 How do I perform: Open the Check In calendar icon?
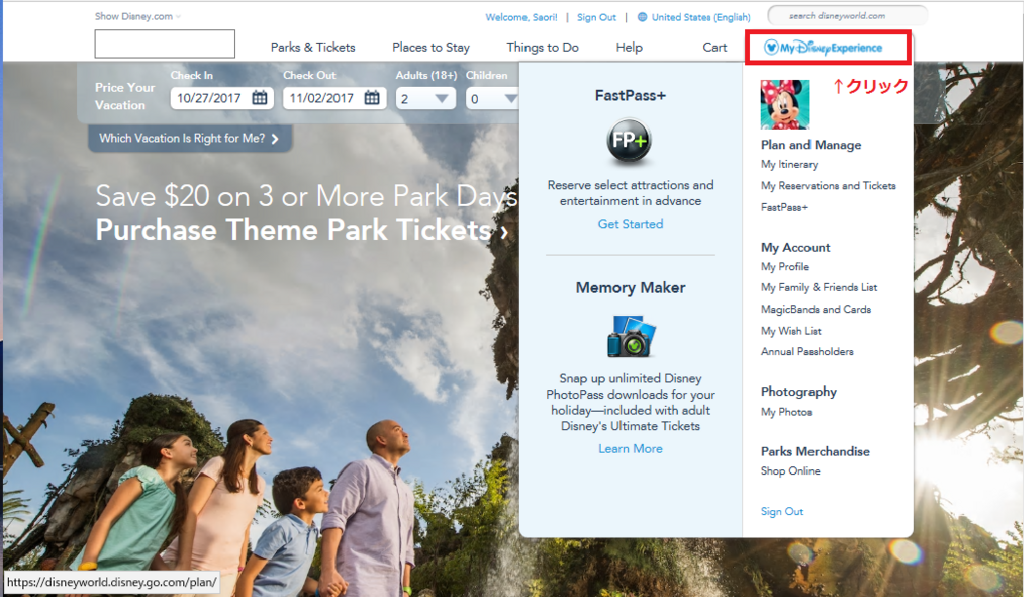pos(260,98)
